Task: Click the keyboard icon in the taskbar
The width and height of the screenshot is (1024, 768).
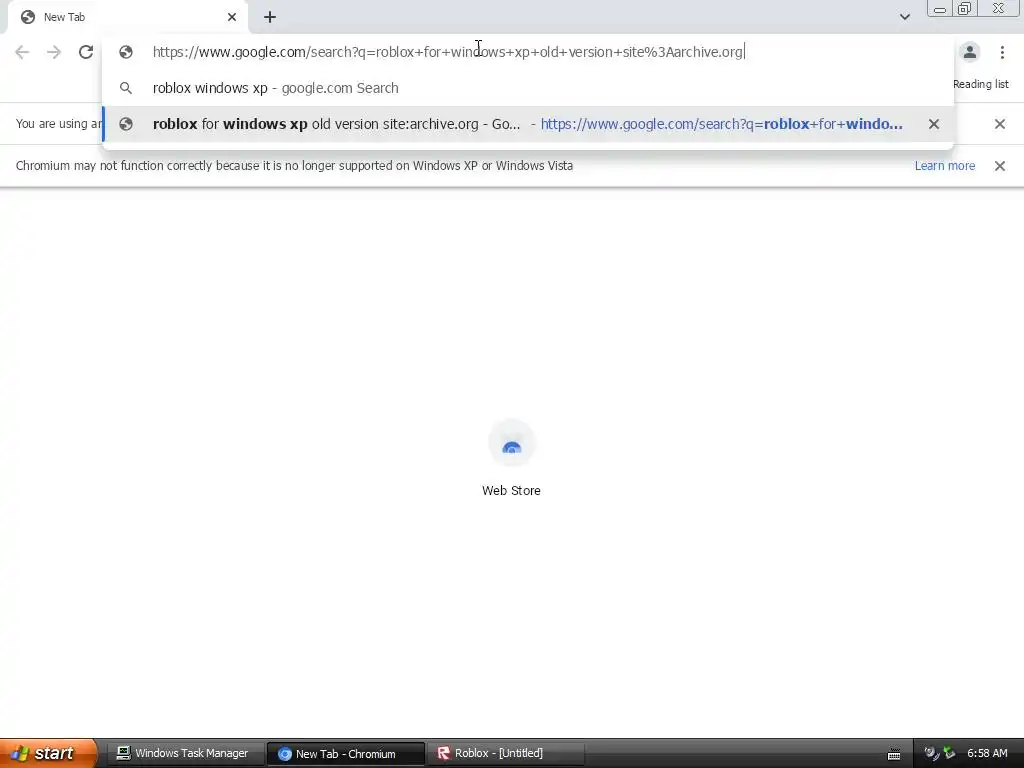Action: click(894, 754)
